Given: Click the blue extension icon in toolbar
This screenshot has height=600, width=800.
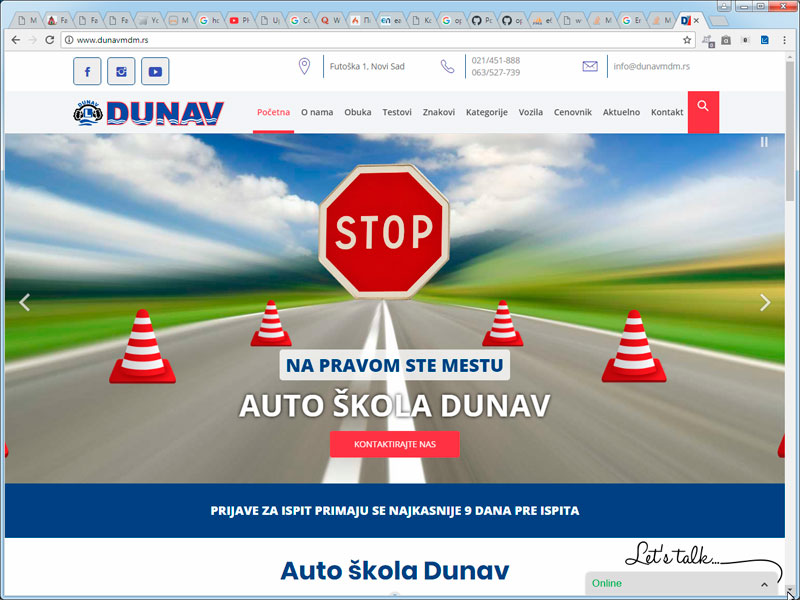Looking at the screenshot, I should tap(764, 40).
